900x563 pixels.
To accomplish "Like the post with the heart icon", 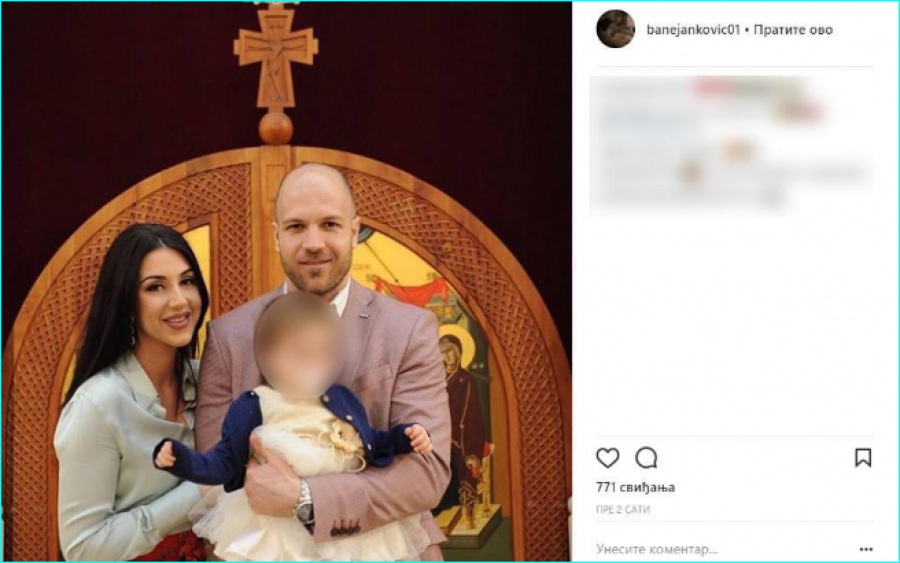I will coord(607,458).
